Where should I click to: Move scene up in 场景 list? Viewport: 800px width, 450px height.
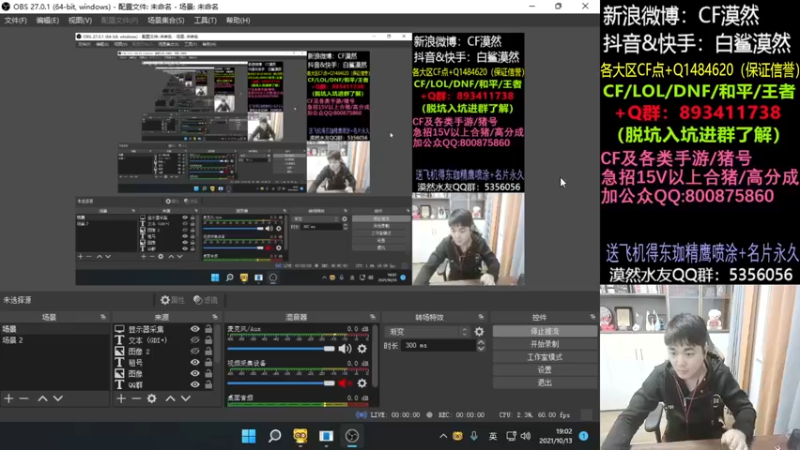(x=42, y=398)
